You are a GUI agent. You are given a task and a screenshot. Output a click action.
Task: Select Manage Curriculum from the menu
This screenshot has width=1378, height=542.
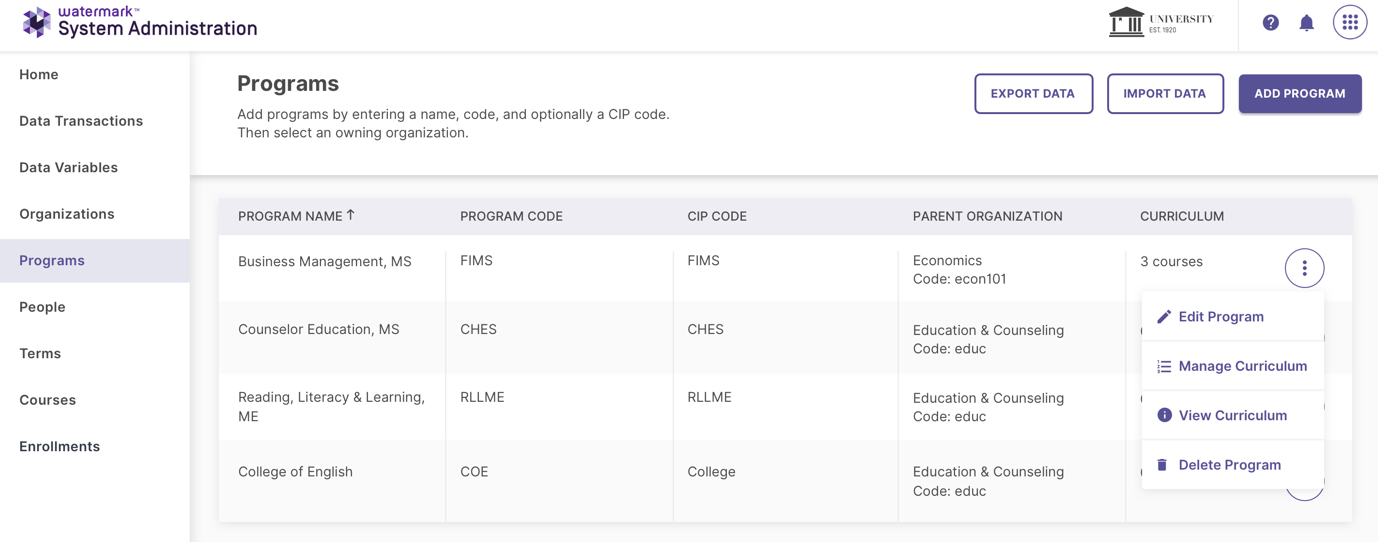[x=1233, y=366]
